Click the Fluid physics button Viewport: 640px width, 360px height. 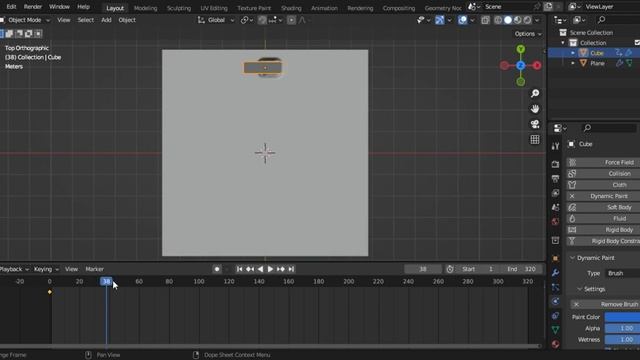coord(603,218)
